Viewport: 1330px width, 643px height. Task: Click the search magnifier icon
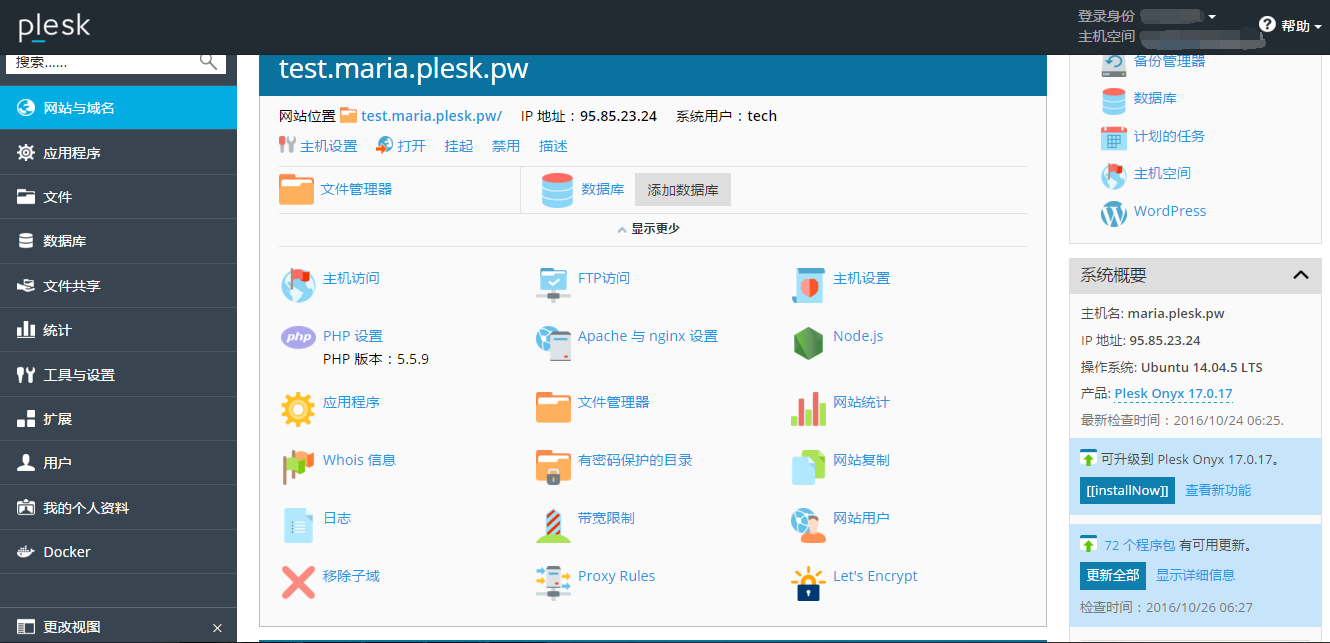(x=208, y=61)
